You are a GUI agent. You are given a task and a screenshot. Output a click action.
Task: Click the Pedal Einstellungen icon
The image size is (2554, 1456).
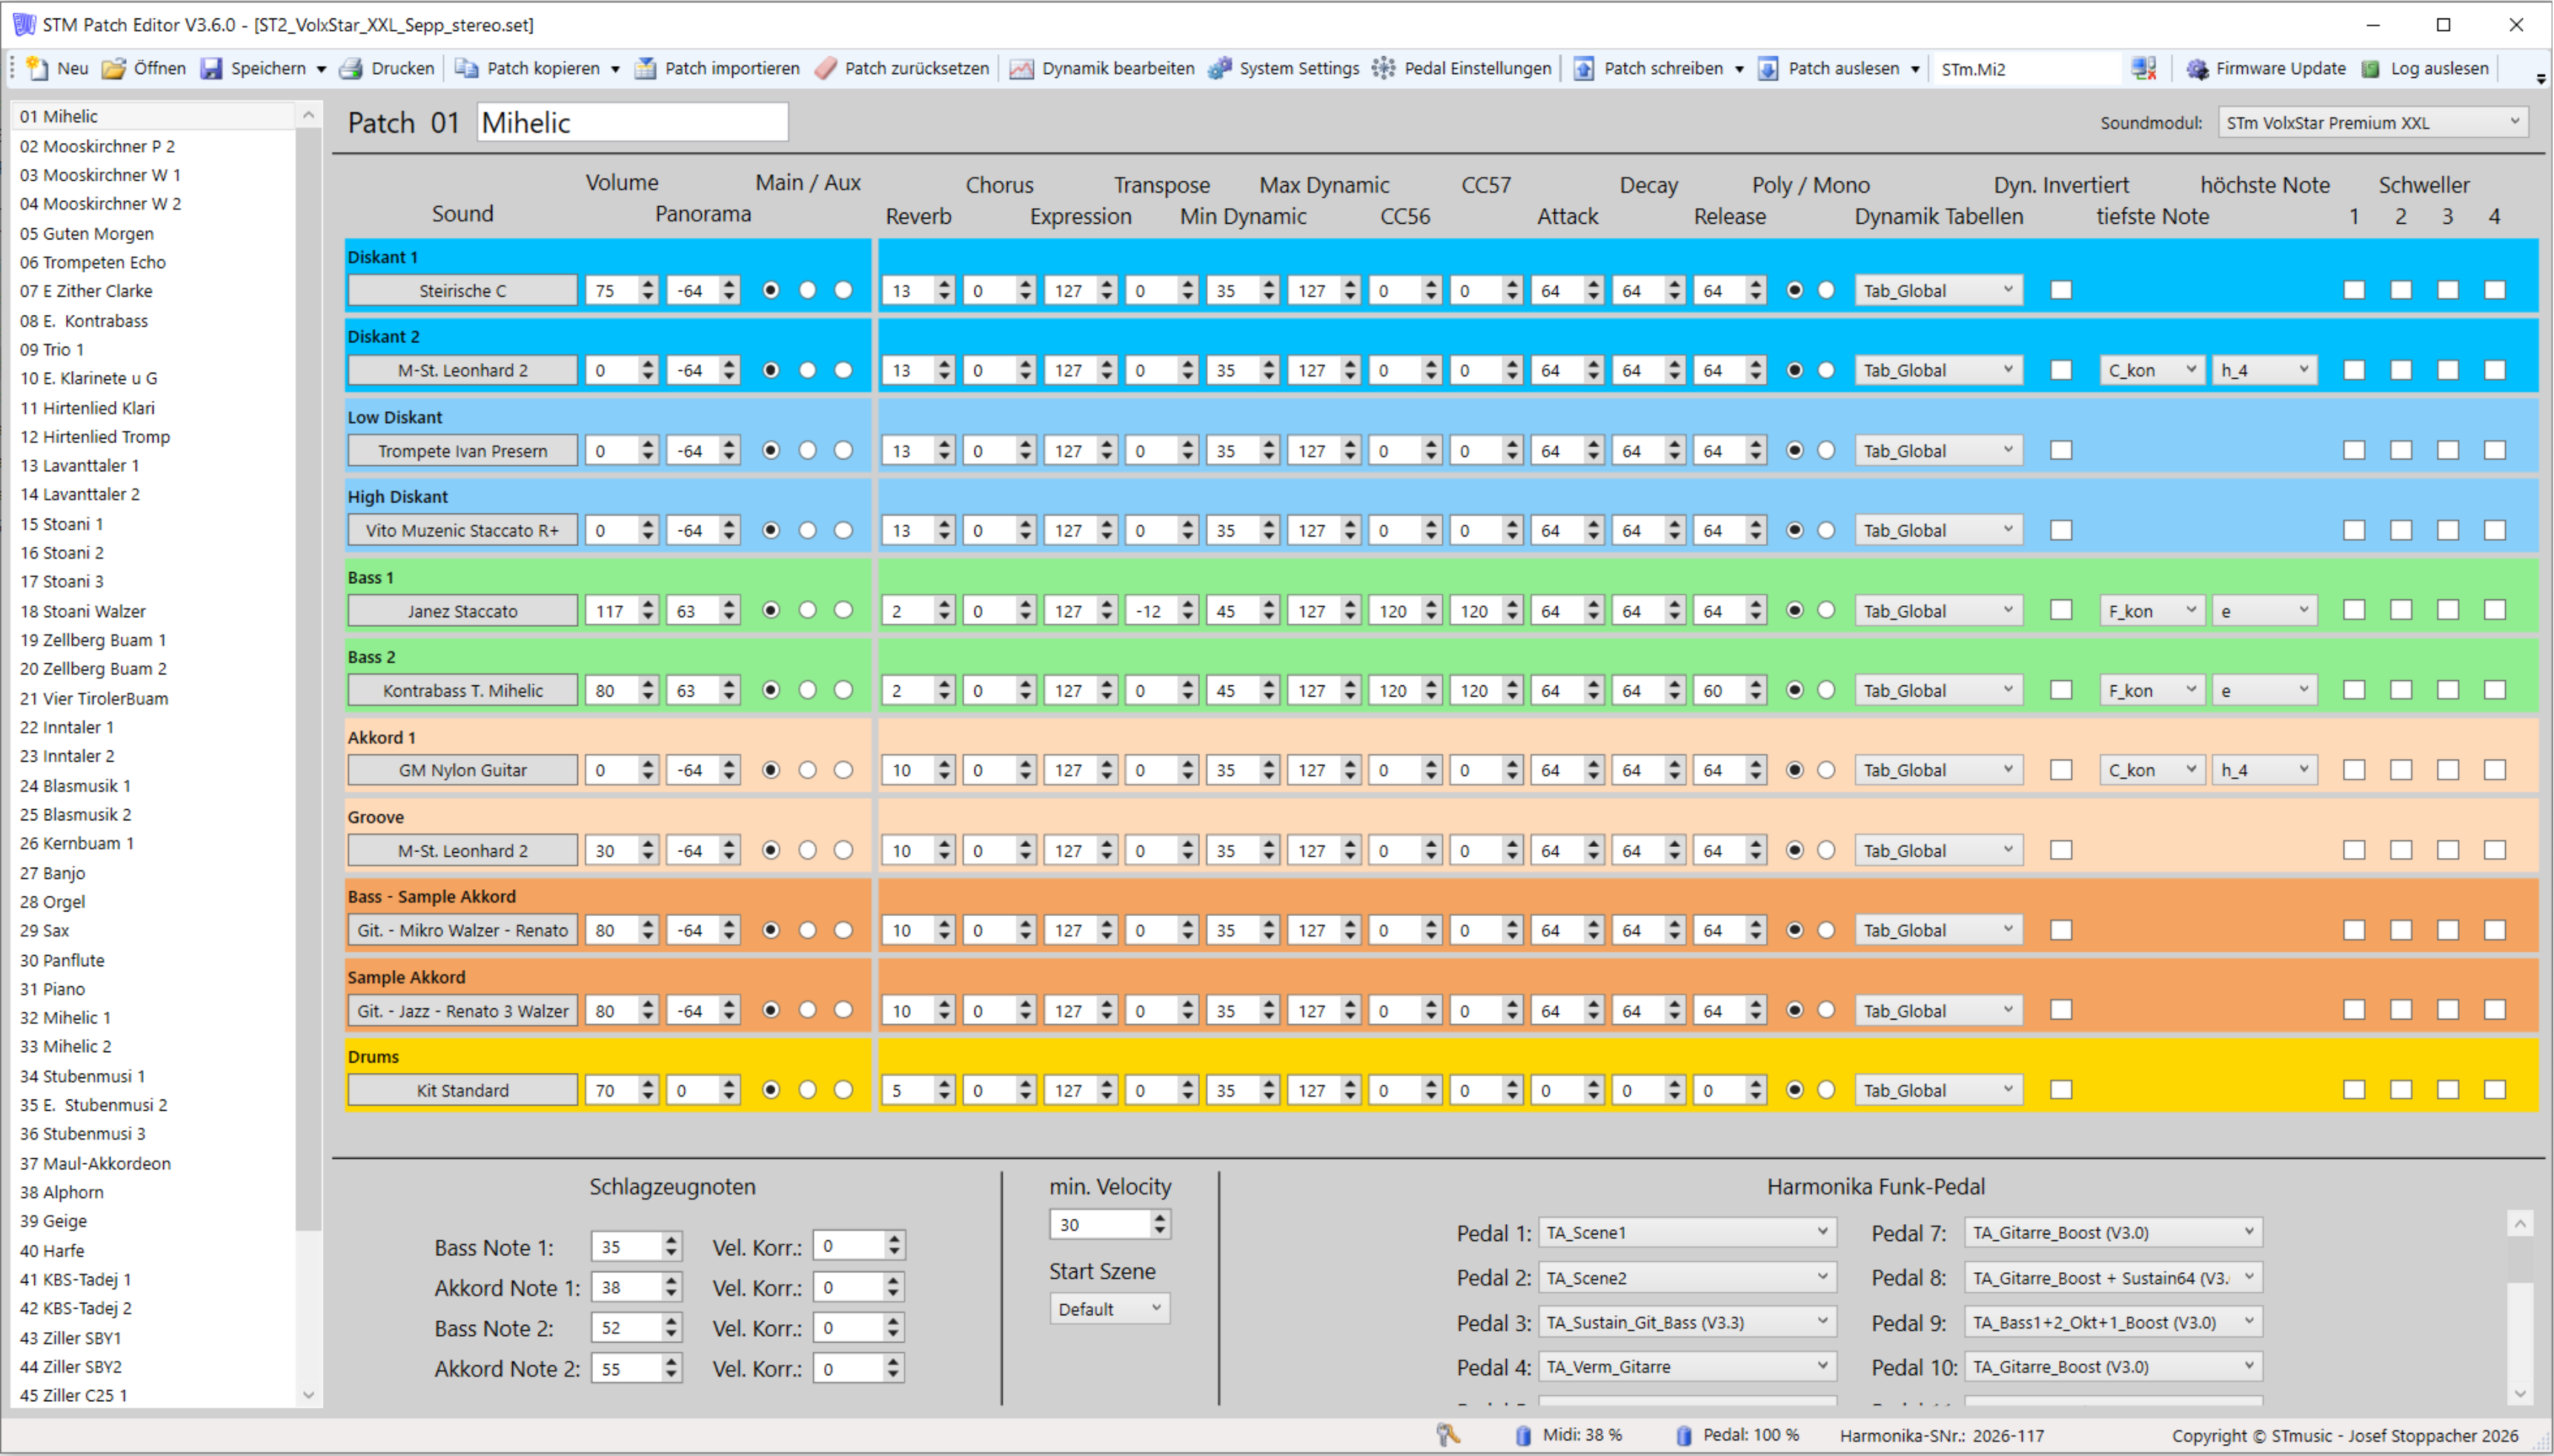click(1383, 68)
